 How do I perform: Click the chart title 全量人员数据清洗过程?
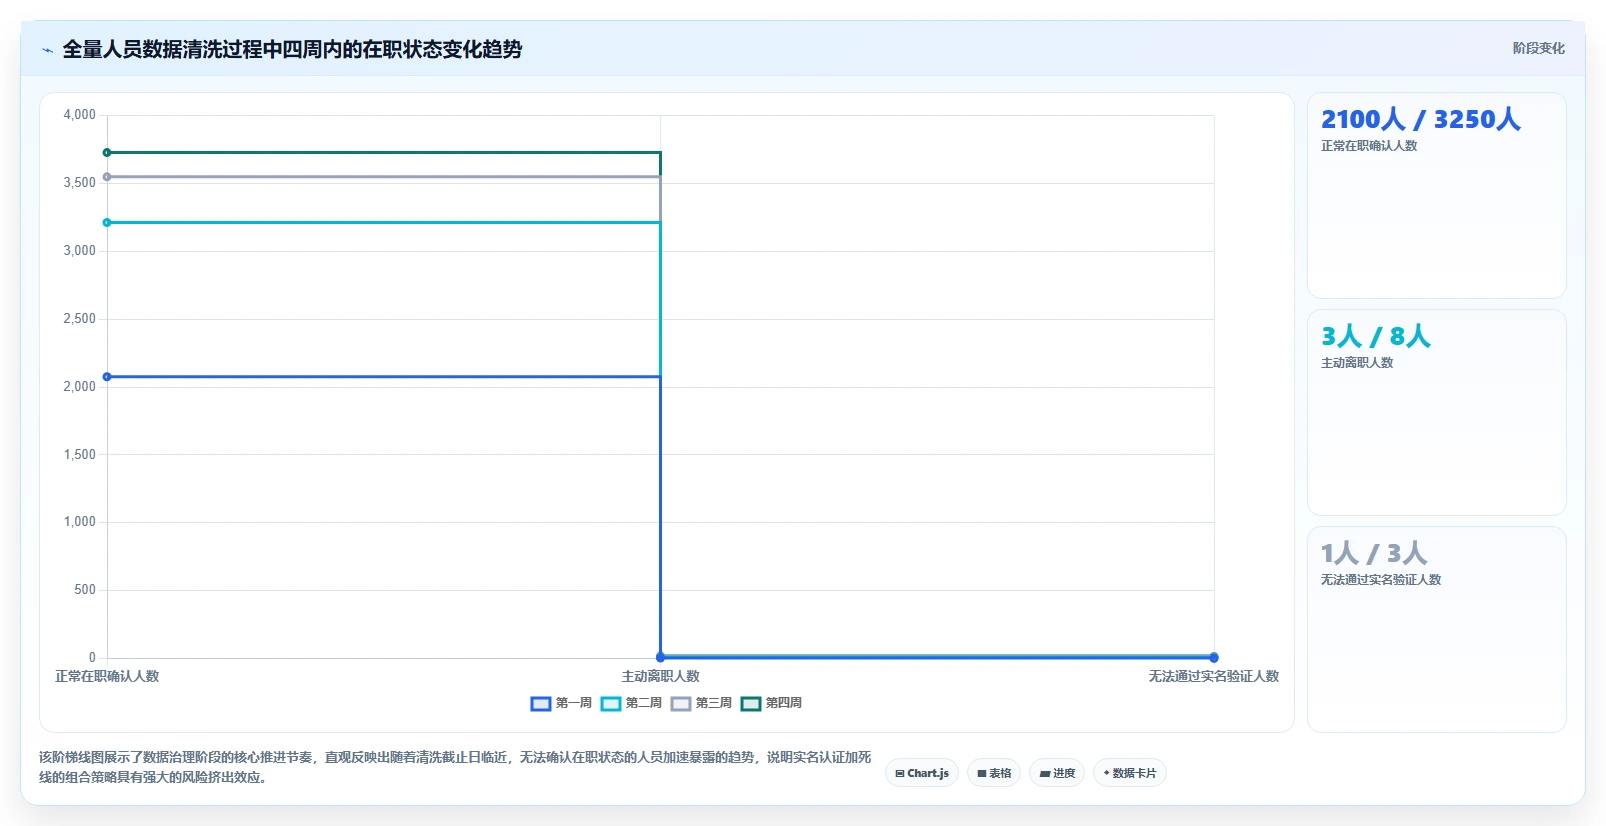tap(292, 49)
